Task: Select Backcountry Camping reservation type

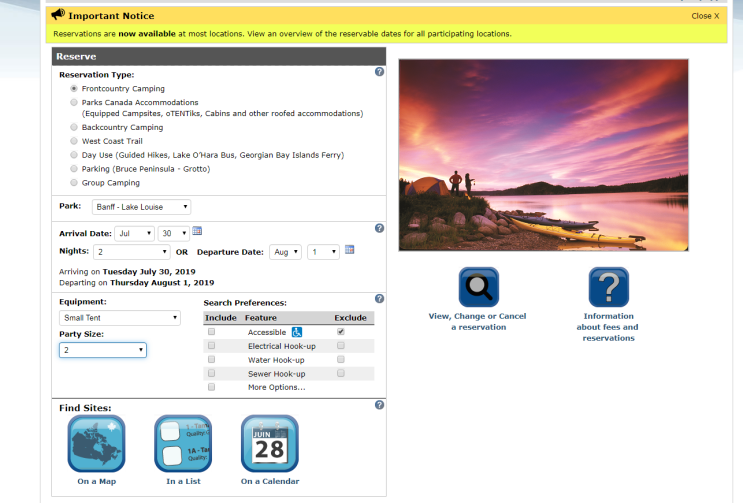Action: pyautogui.click(x=73, y=127)
